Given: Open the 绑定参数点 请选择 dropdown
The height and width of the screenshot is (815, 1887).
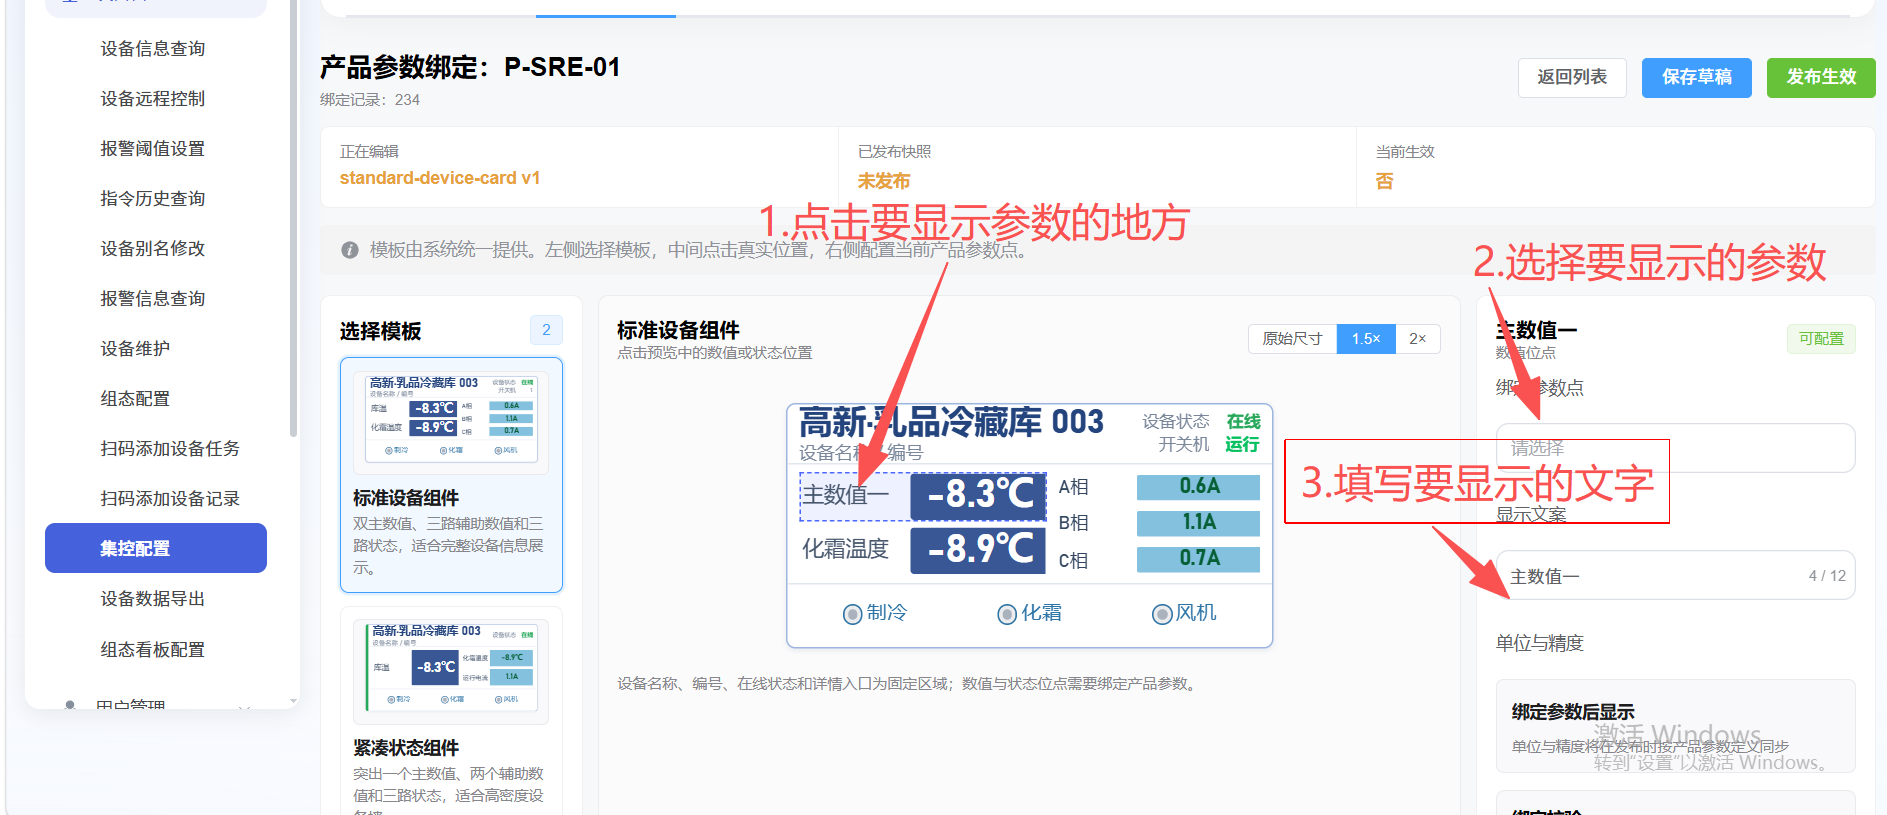Looking at the screenshot, I should pyautogui.click(x=1675, y=448).
